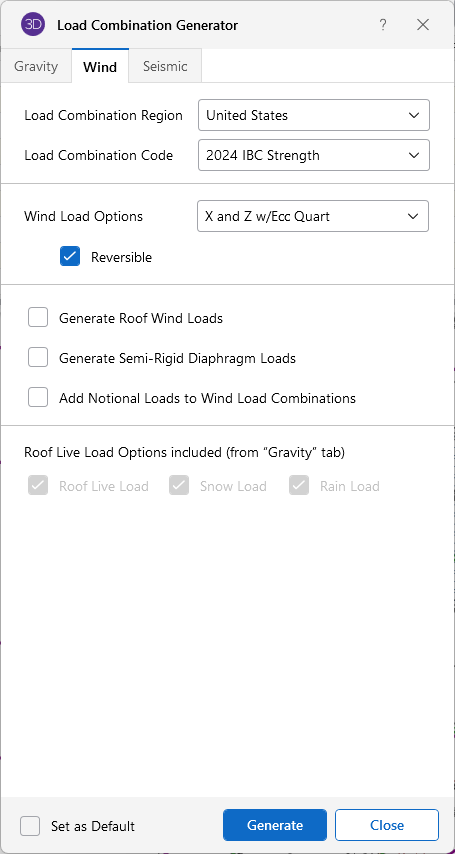Expand the Load Combination Code dropdown

314,155
